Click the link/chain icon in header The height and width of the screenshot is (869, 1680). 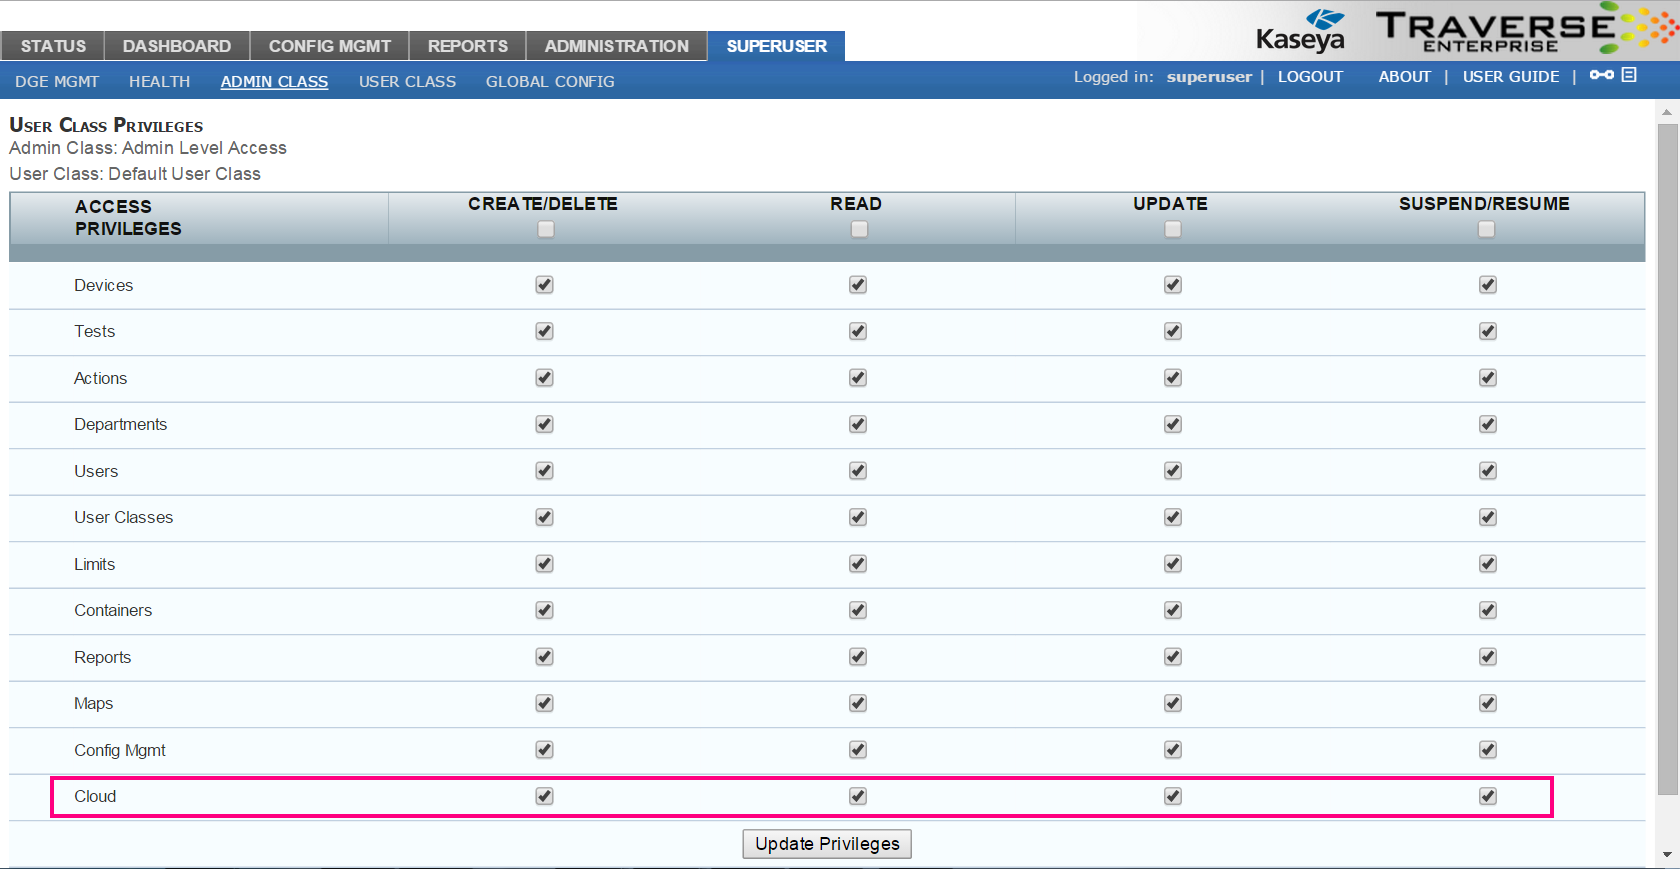(x=1601, y=75)
